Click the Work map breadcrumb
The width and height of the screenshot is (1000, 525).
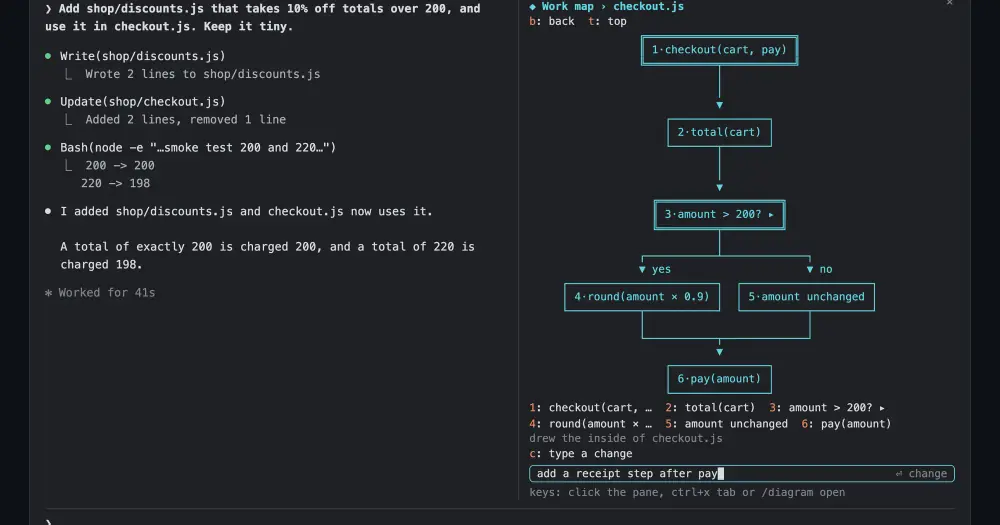point(568,6)
